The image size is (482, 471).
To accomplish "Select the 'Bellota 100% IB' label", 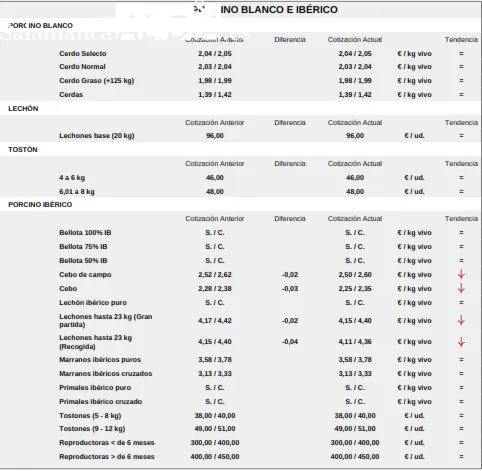I will point(85,233).
